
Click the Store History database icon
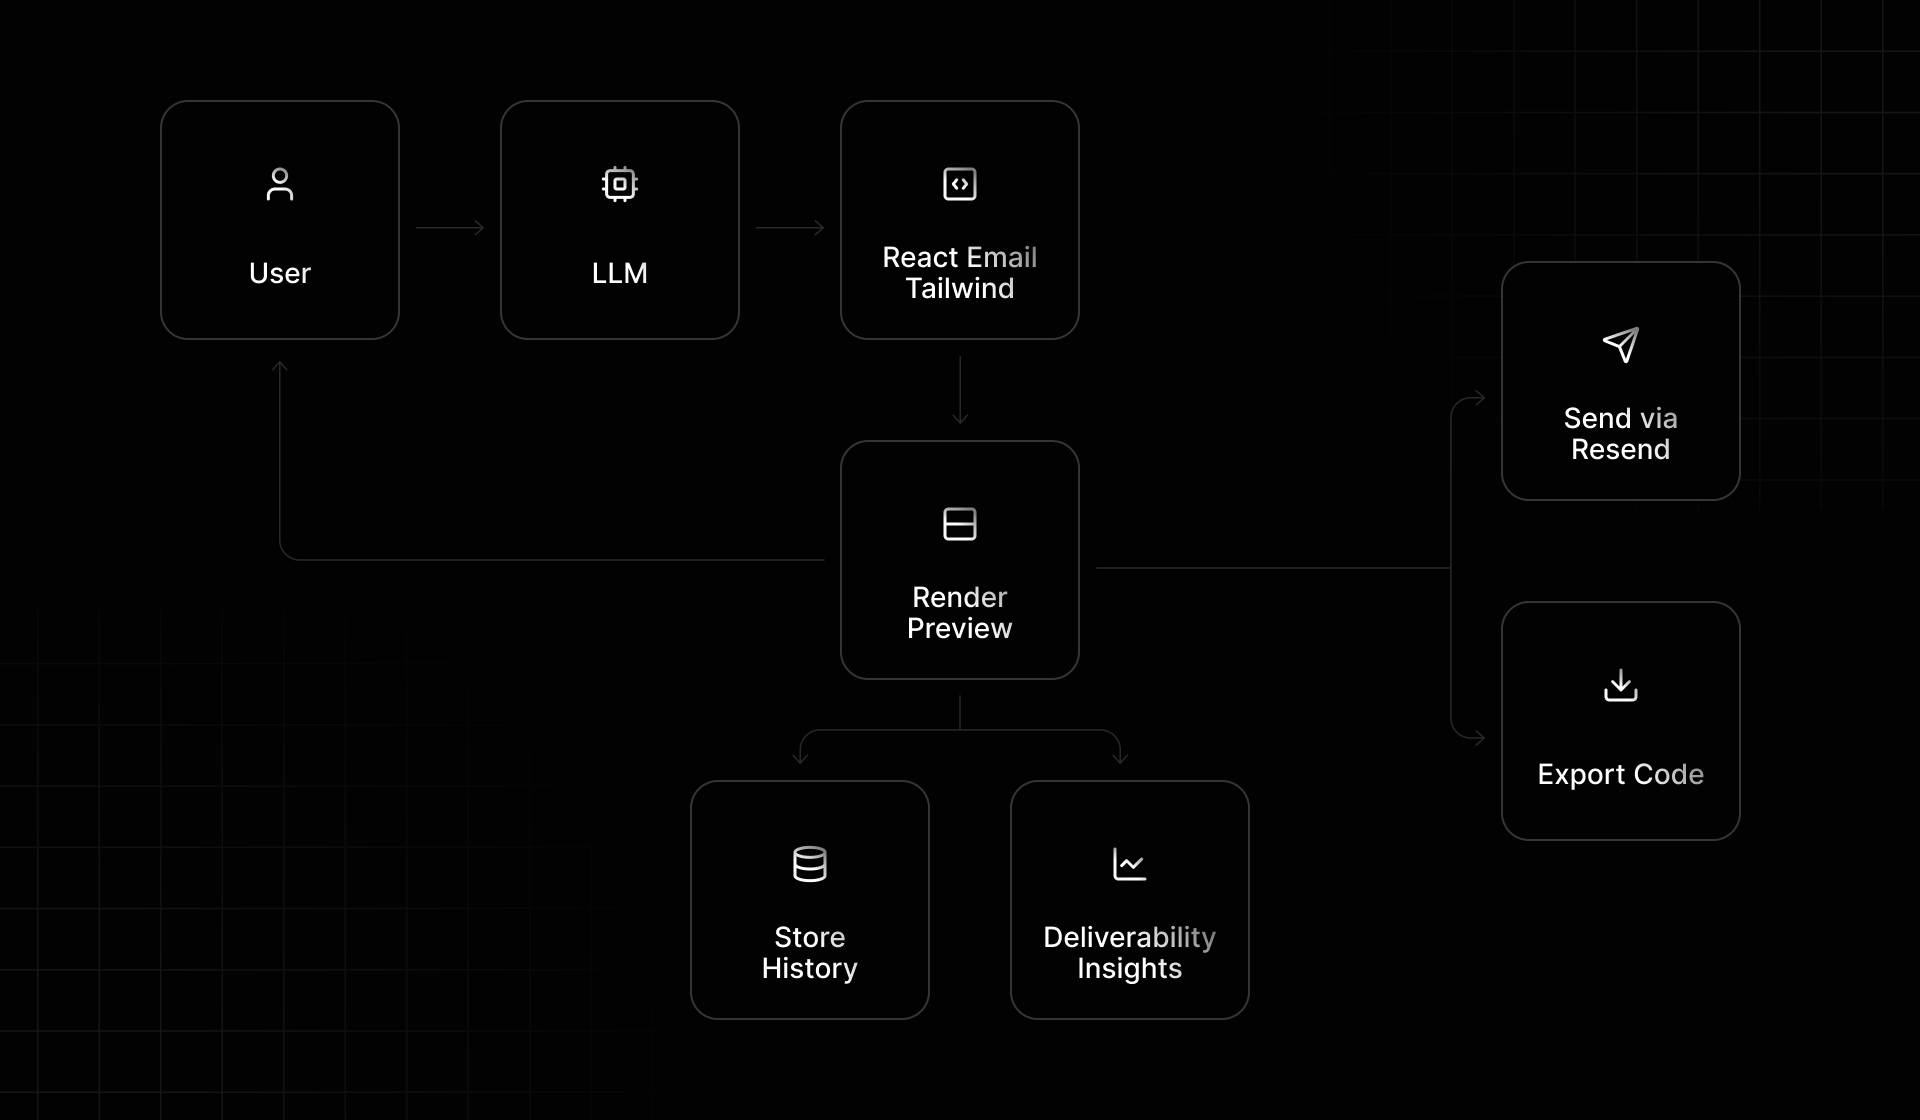click(x=811, y=864)
